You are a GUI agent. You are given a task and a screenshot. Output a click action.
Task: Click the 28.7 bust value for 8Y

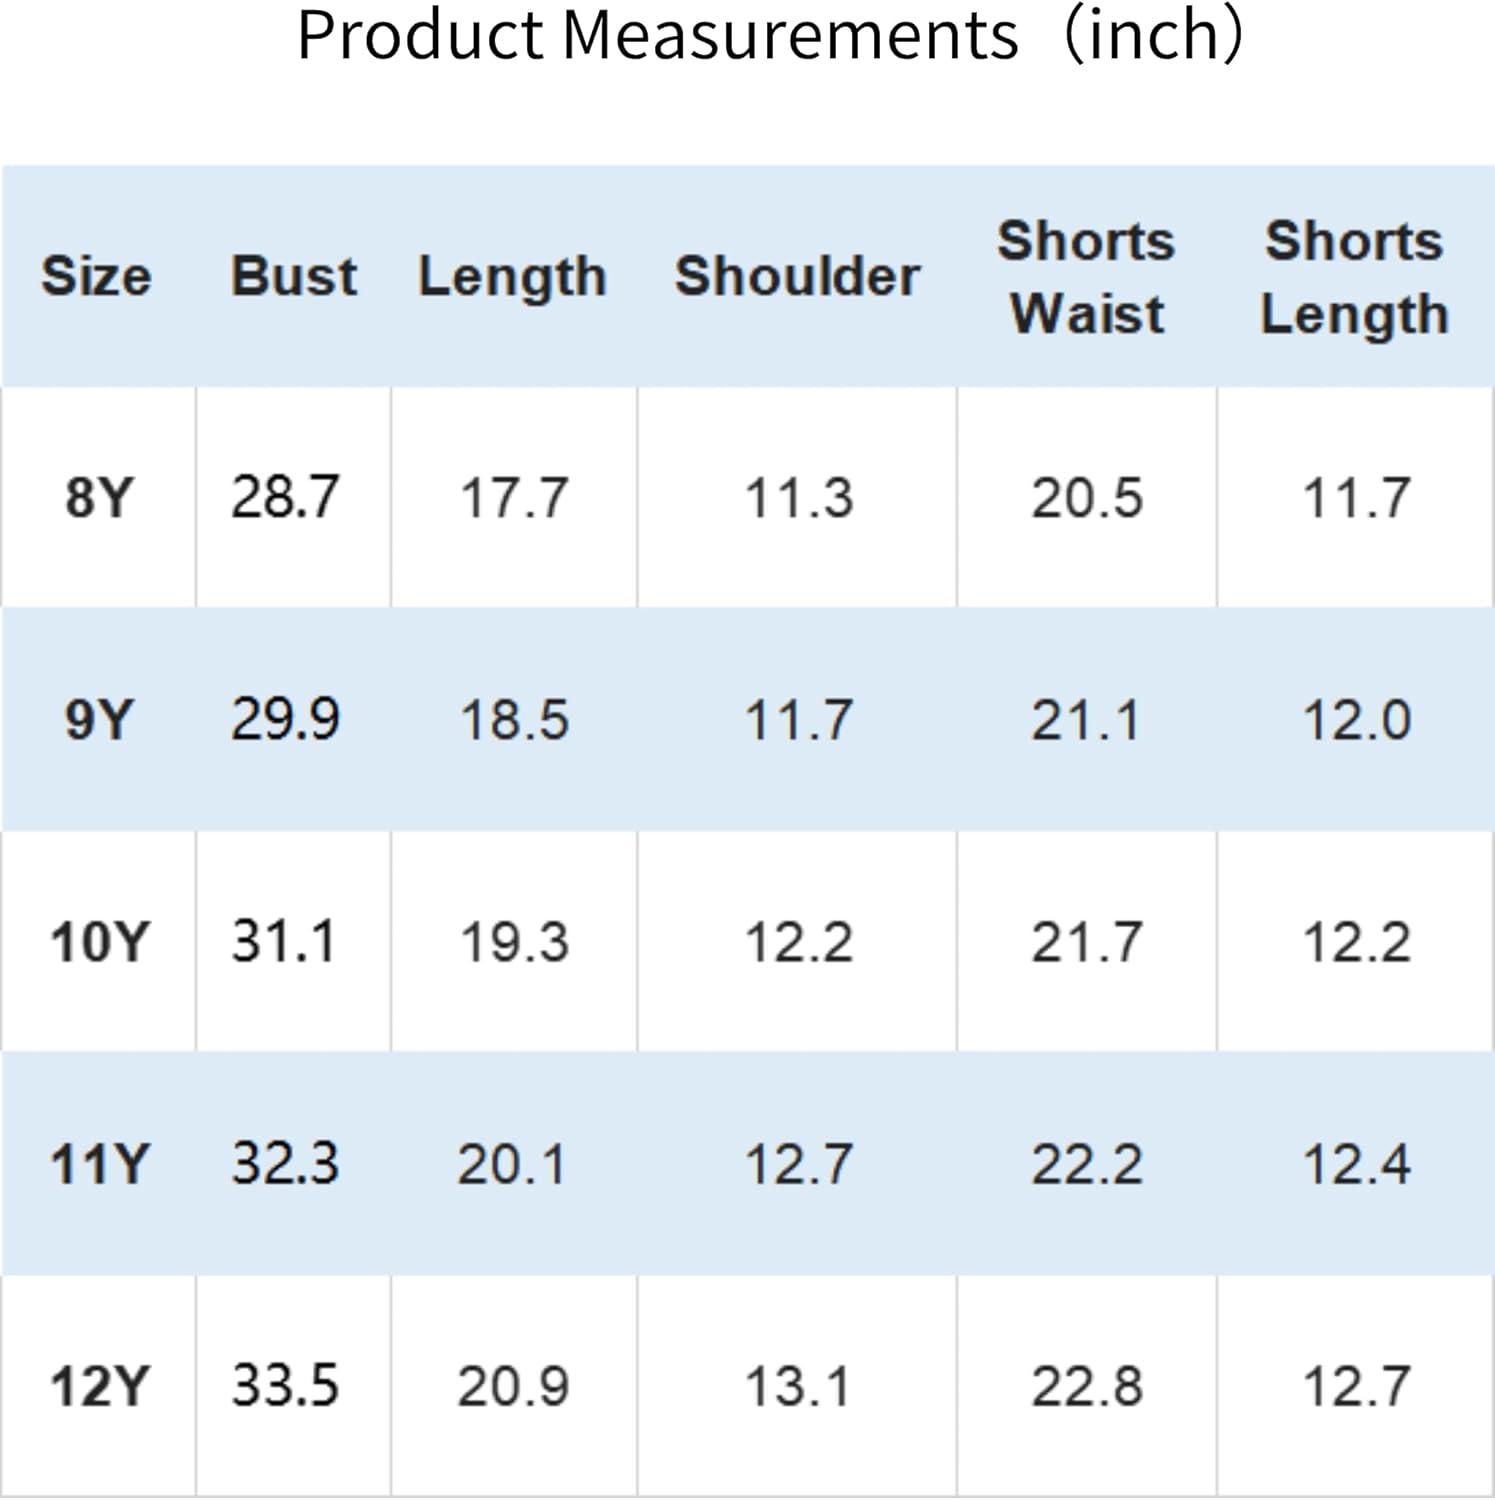pyautogui.click(x=286, y=497)
